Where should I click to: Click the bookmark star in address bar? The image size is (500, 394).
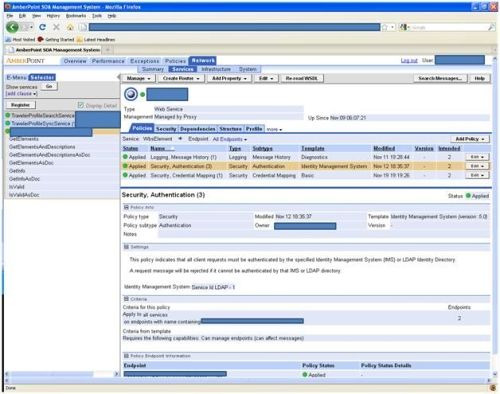coord(385,27)
